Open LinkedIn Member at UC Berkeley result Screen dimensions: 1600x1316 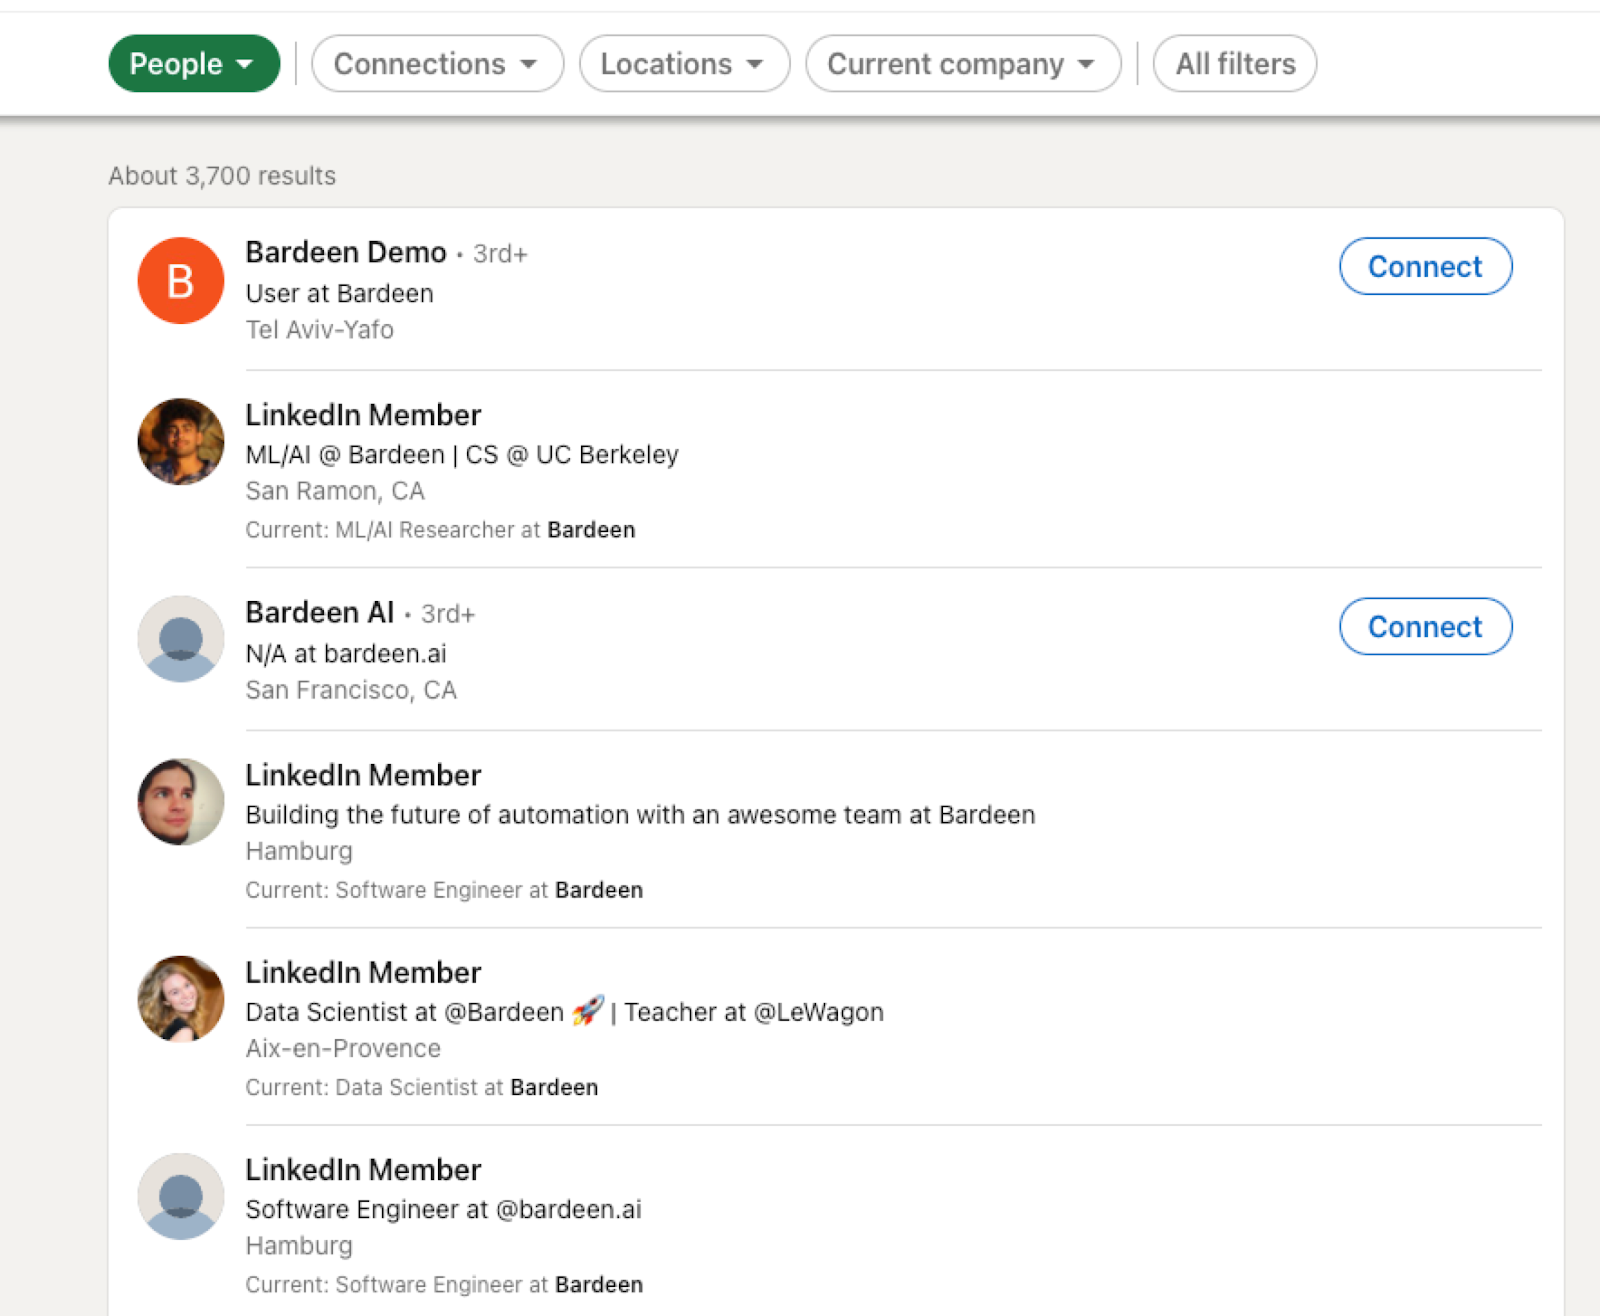pyautogui.click(x=364, y=415)
